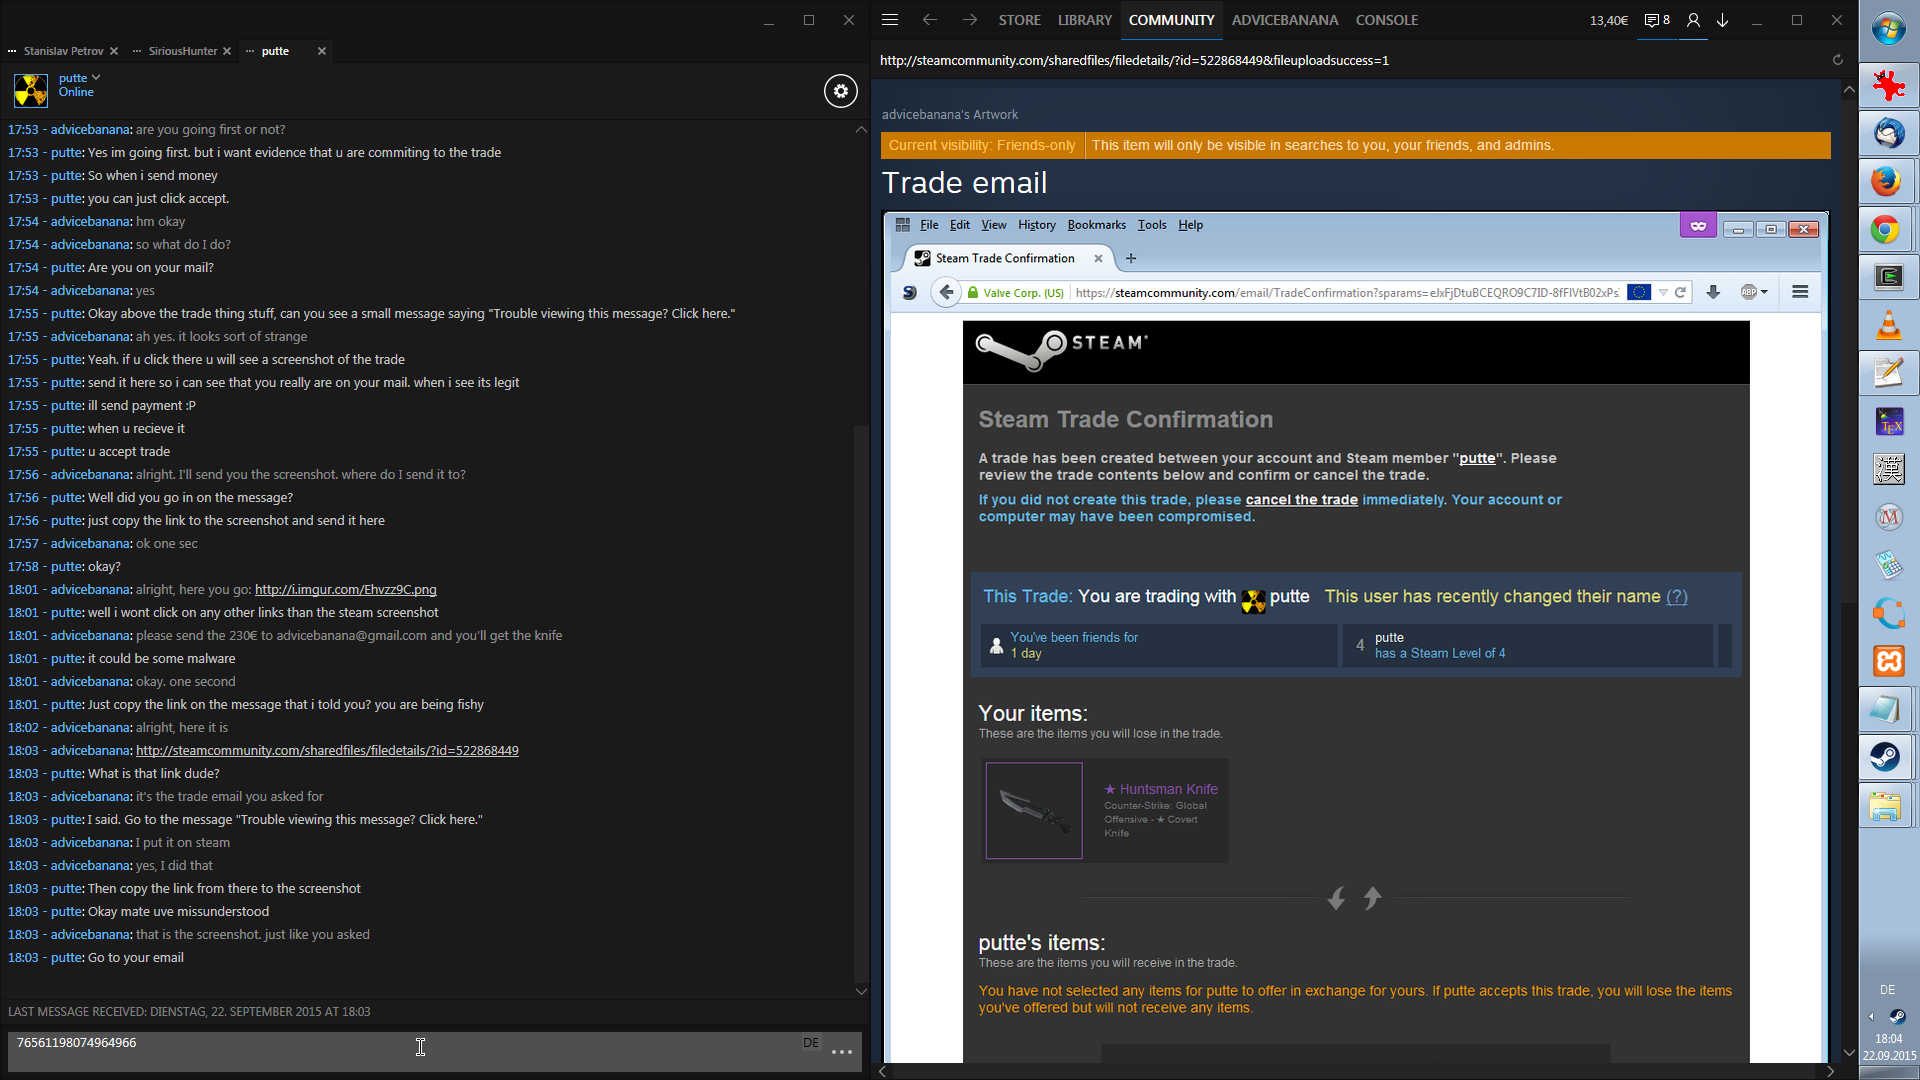Expand putte username dropdown chevron
The width and height of the screenshot is (1920, 1080).
pos(96,77)
